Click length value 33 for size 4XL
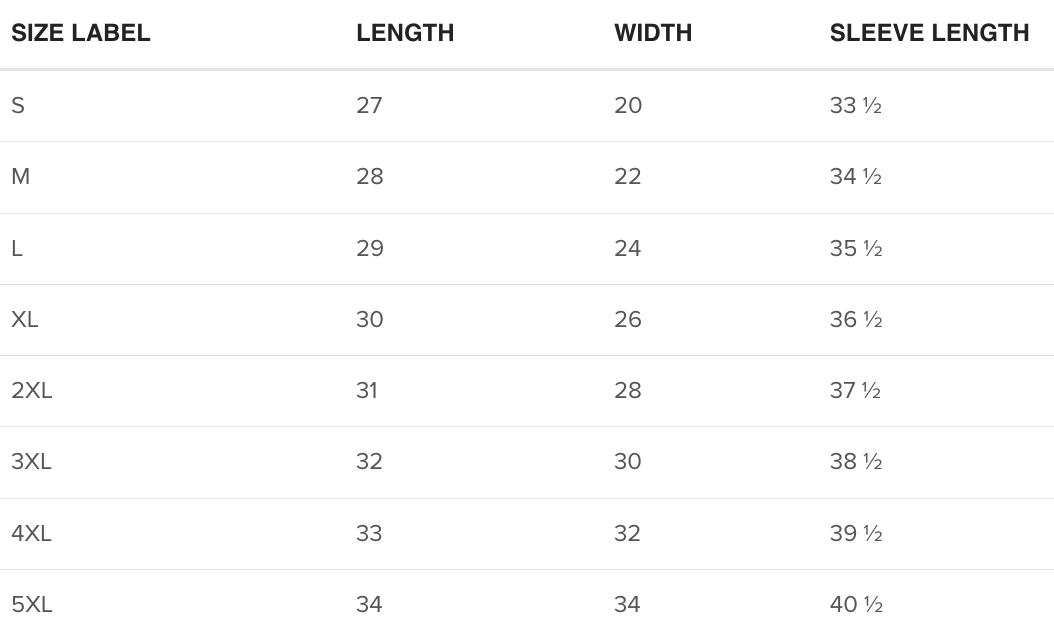 click(369, 533)
